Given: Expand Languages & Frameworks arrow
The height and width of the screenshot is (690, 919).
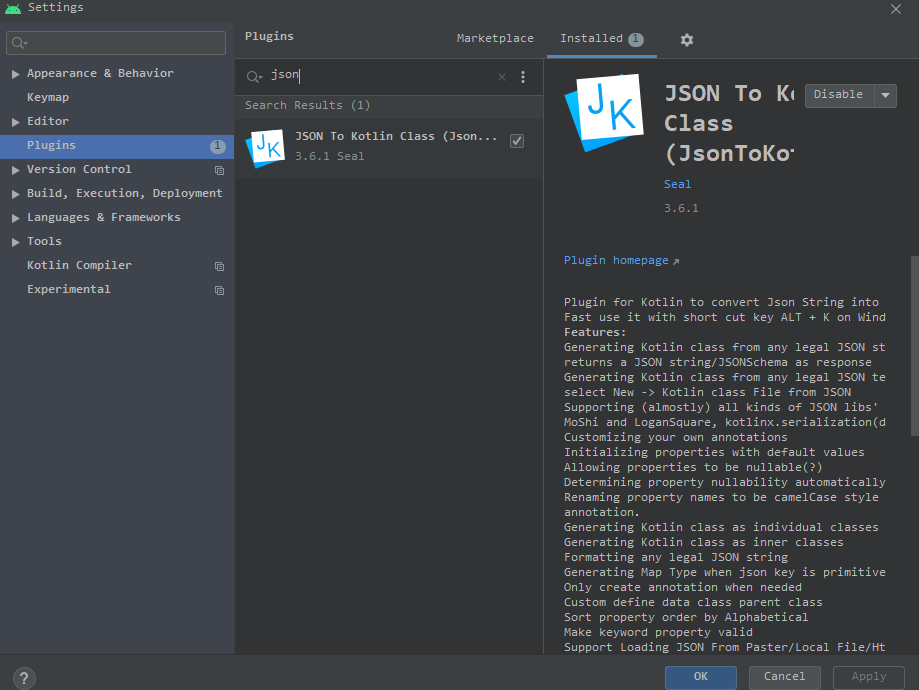Looking at the screenshot, I should (x=15, y=218).
